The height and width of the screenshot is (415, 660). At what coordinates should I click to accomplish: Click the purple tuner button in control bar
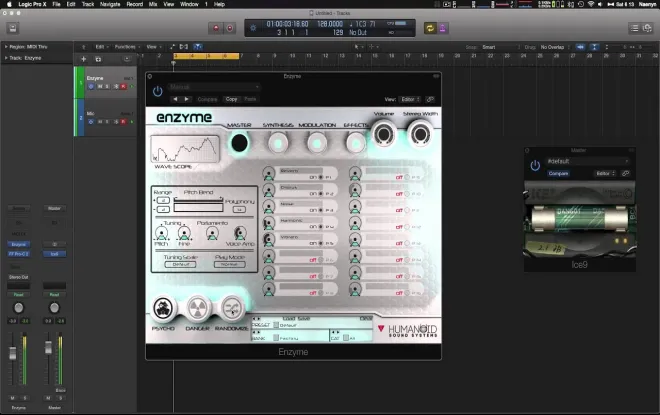tap(442, 28)
